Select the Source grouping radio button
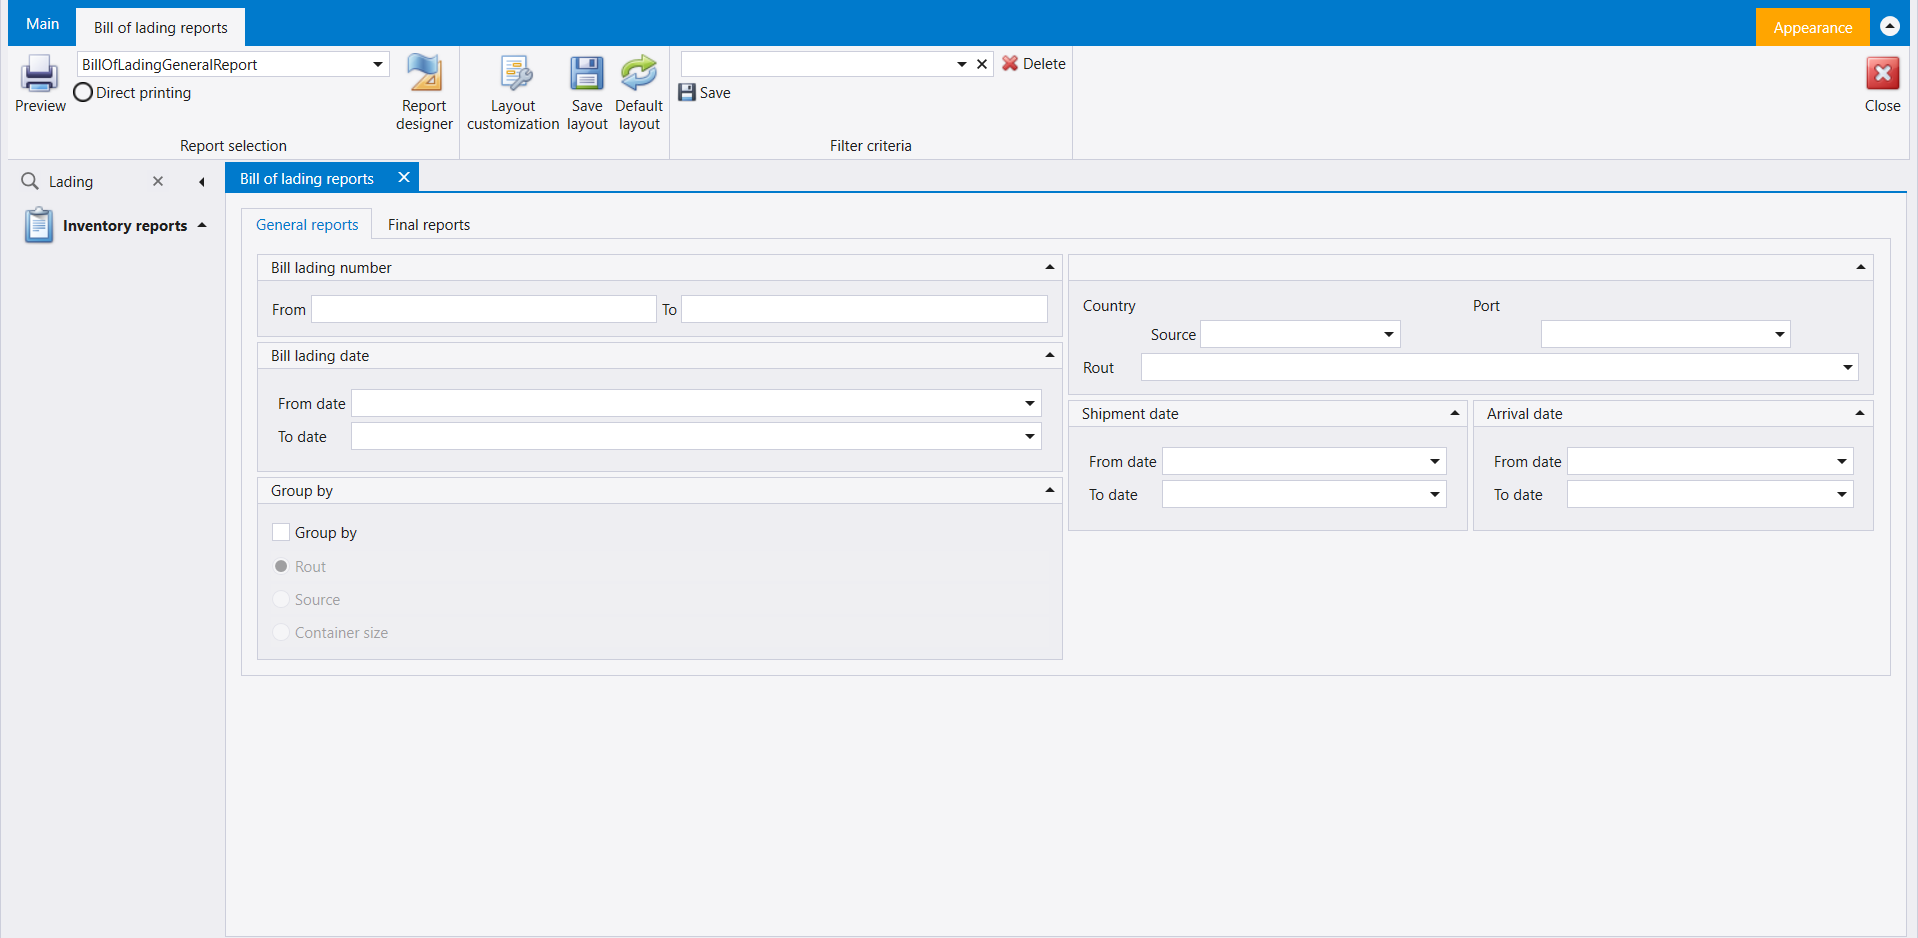The width and height of the screenshot is (1918, 938). coord(281,599)
